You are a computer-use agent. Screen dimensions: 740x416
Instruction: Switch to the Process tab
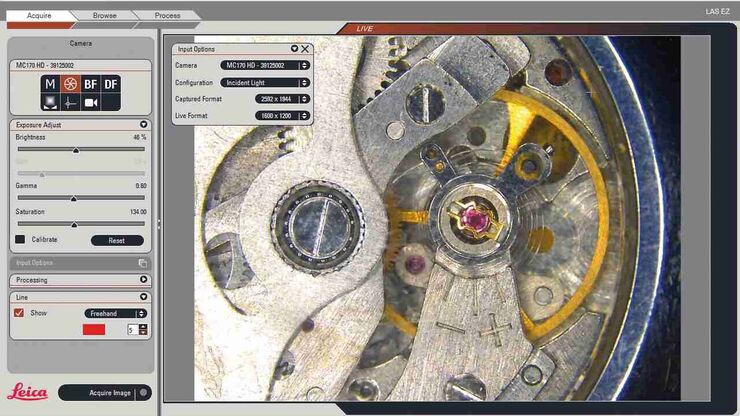coord(168,16)
